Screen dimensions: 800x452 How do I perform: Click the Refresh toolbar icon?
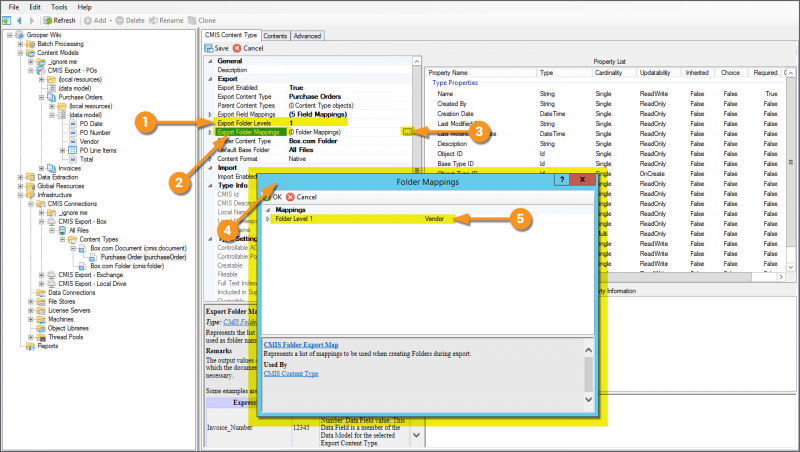tap(59, 20)
